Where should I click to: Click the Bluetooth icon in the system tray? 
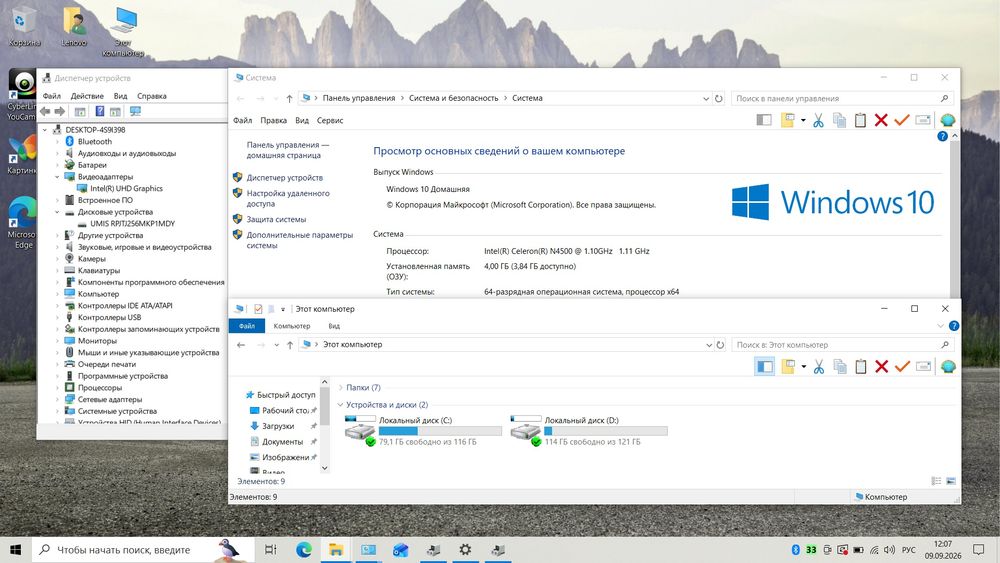(795, 550)
